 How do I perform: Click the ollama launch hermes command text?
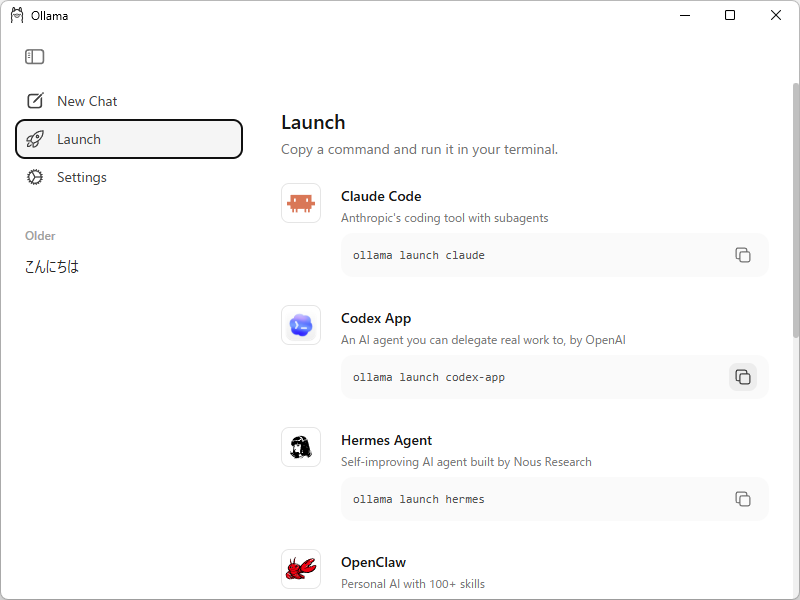[x=419, y=499]
